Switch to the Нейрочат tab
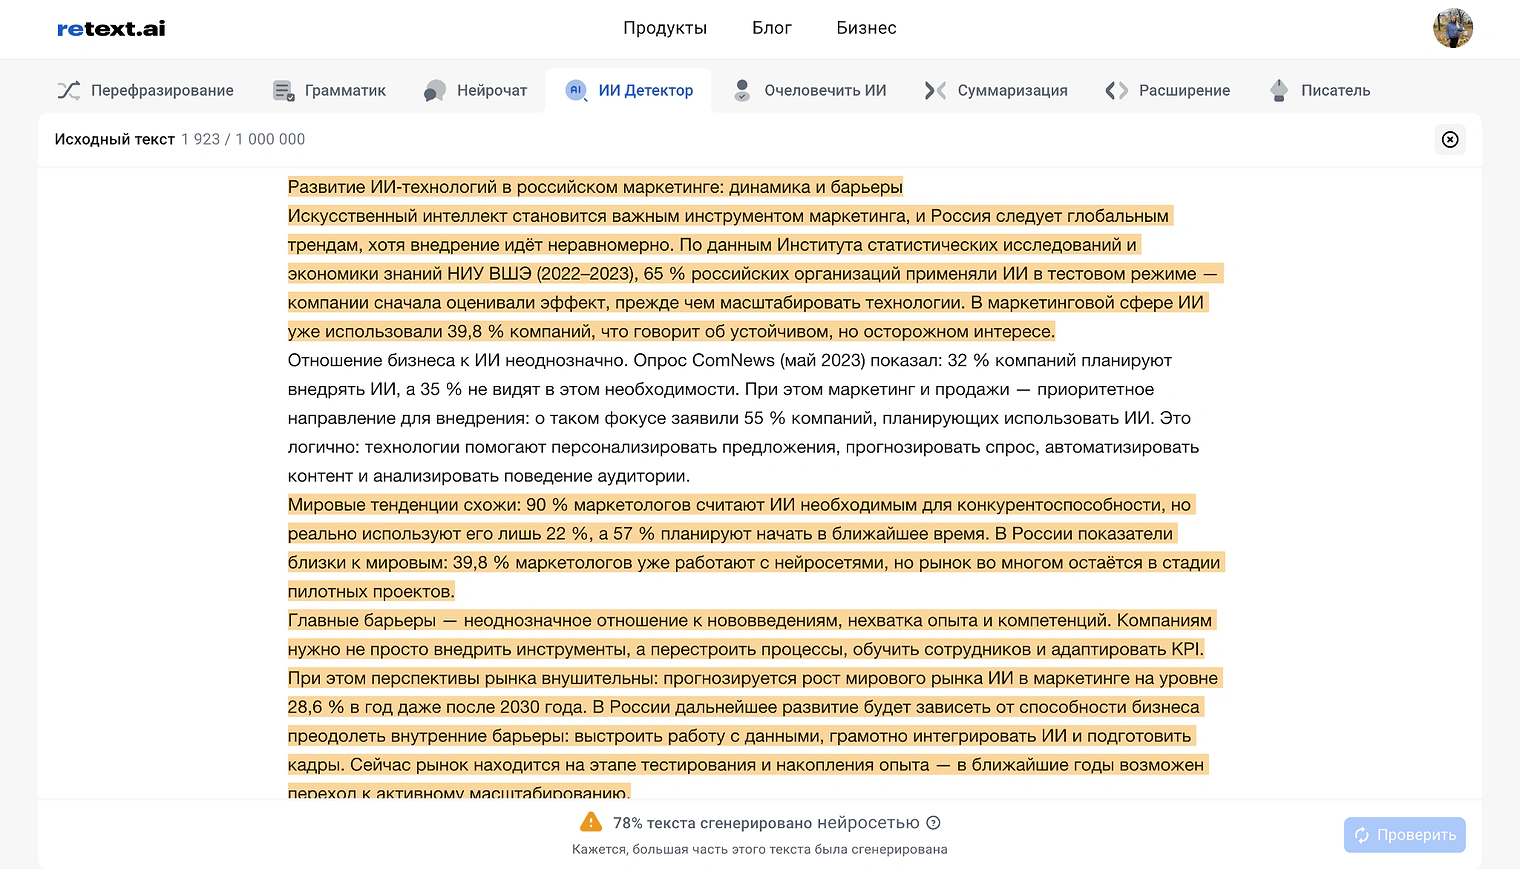Screen dimensions: 1520x869 click(475, 90)
